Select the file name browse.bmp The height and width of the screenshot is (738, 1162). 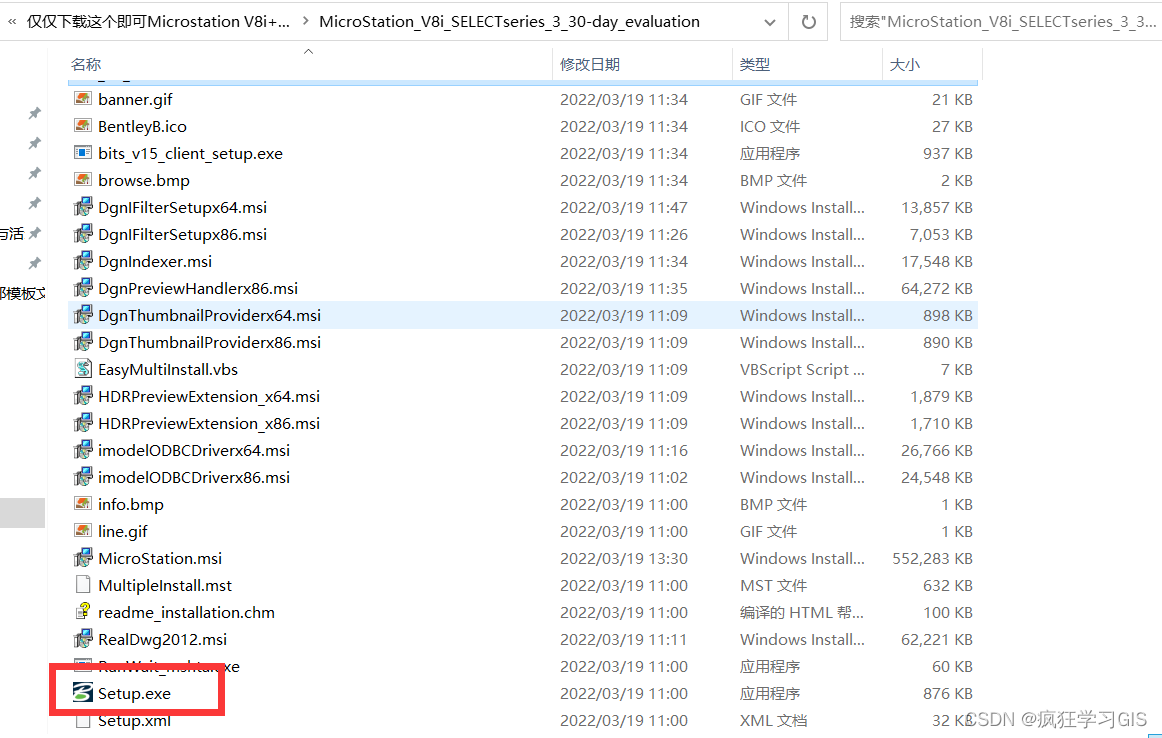[x=144, y=181]
